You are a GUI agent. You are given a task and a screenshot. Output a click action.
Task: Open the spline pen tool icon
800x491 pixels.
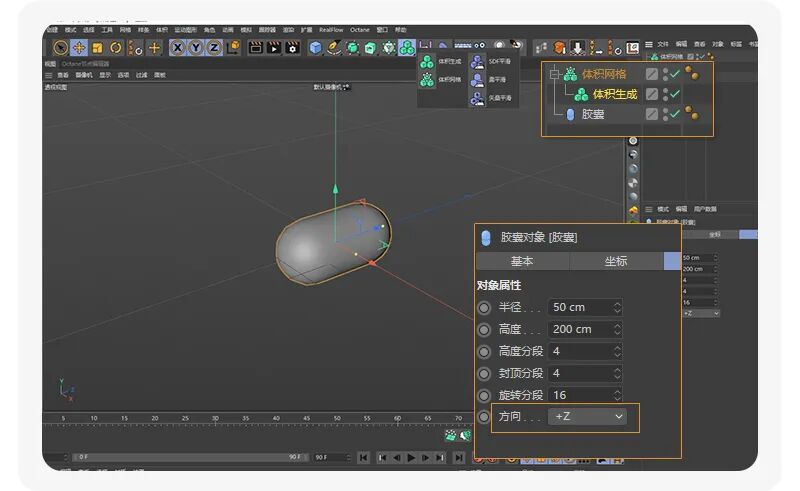(x=334, y=48)
